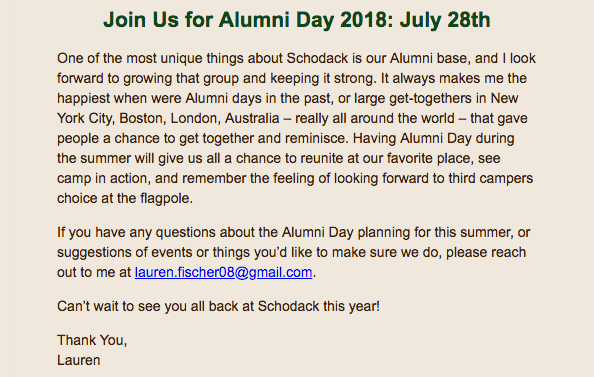Image resolution: width=594 pixels, height=377 pixels.
Task: Open the lauren.fischer08@gmail.com email link
Action: coord(224,272)
